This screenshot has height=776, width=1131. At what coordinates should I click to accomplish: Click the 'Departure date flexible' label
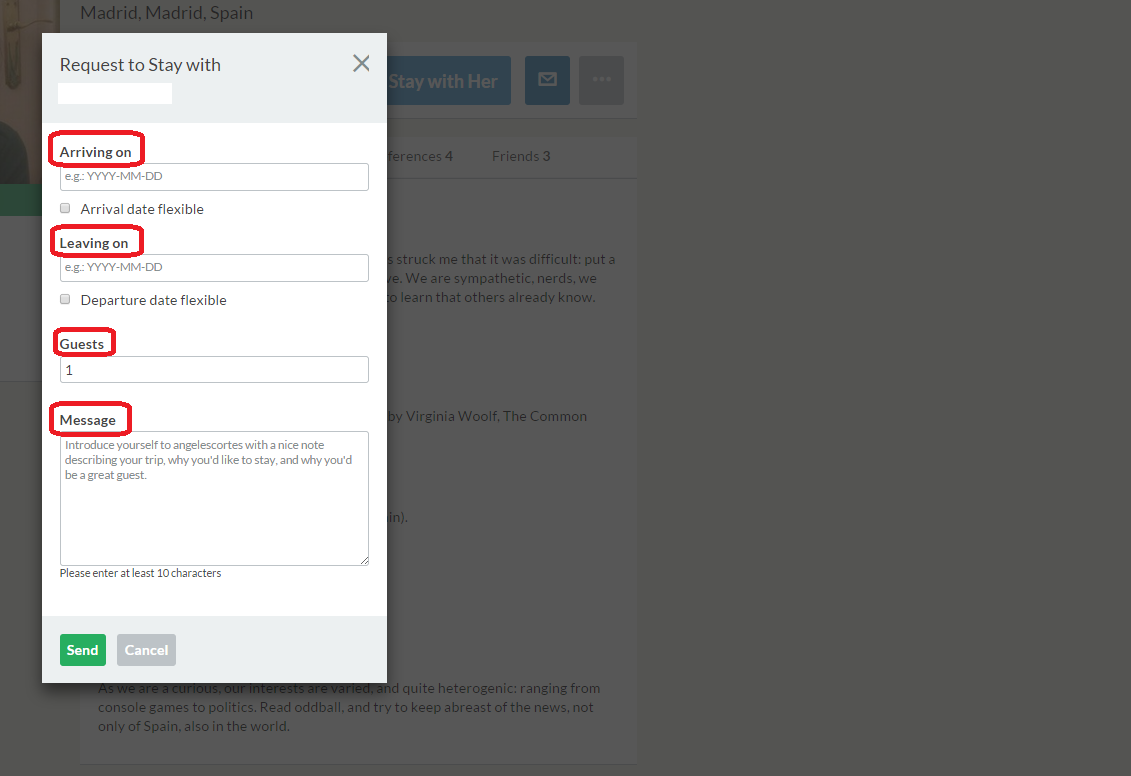[154, 300]
